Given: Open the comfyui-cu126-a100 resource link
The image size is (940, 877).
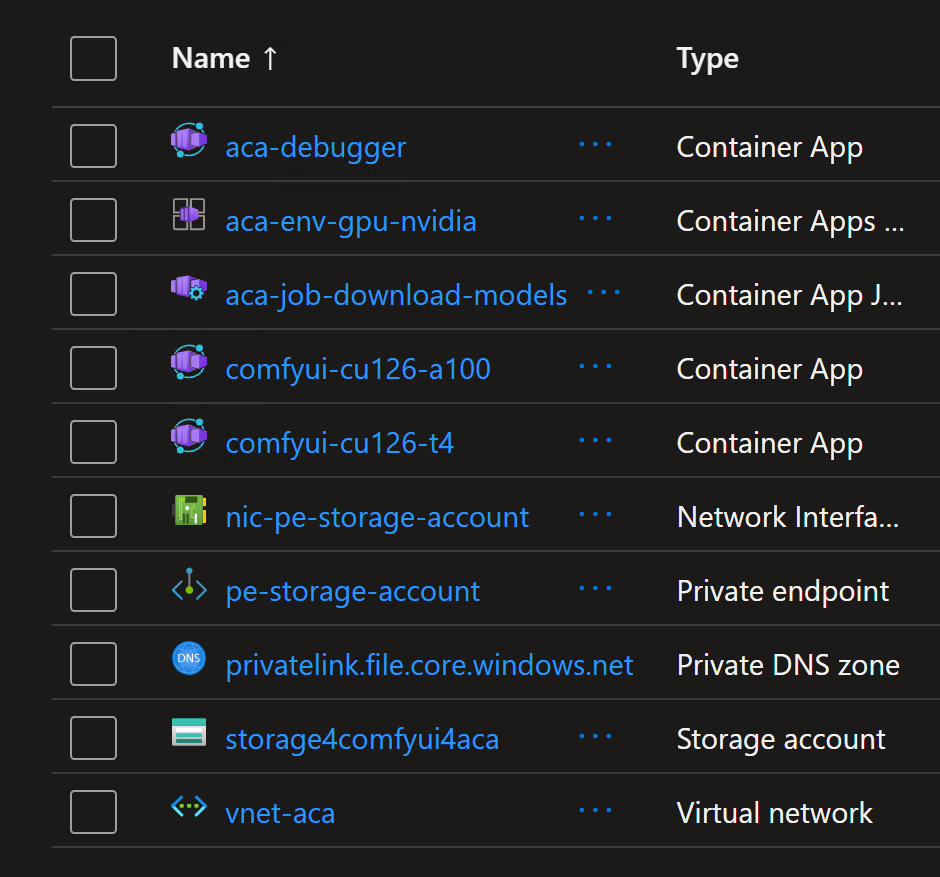Looking at the screenshot, I should (x=358, y=370).
